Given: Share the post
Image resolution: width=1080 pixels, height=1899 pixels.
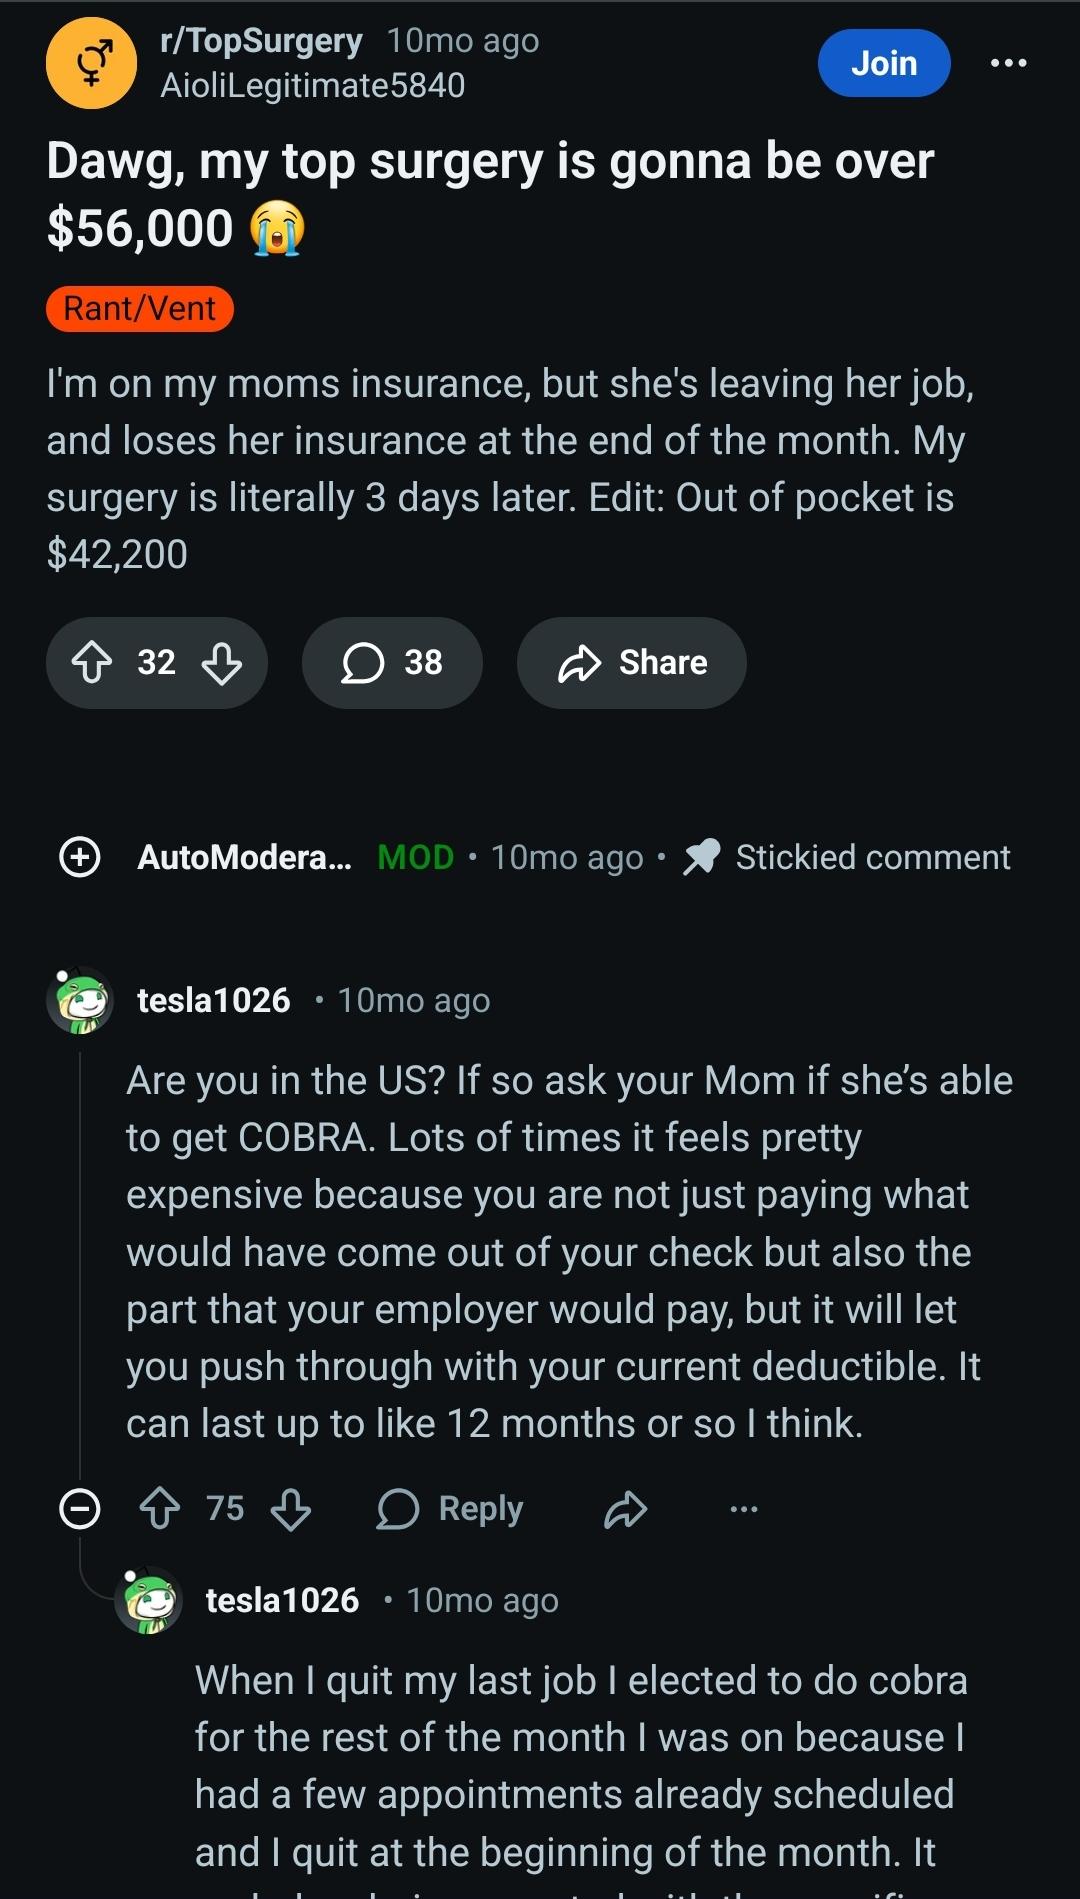Looking at the screenshot, I should pos(632,662).
